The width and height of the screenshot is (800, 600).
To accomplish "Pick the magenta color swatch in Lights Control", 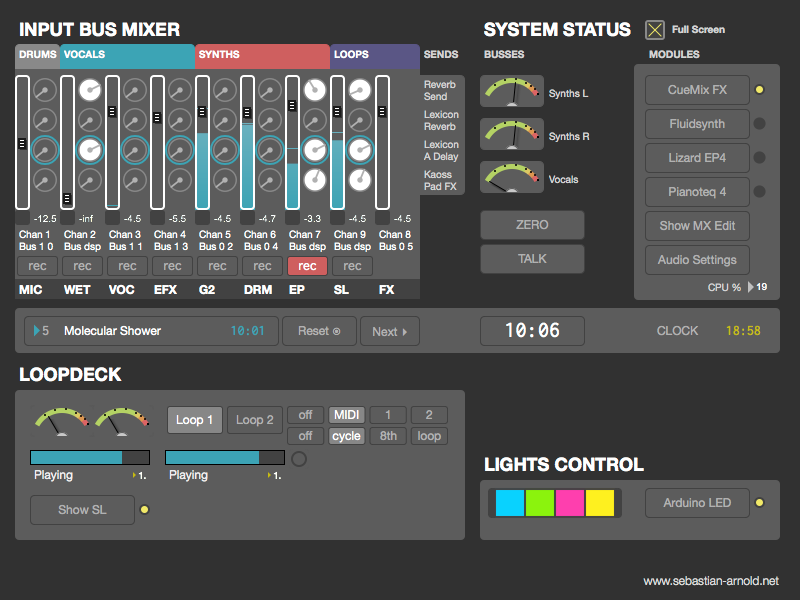I will click(x=570, y=503).
